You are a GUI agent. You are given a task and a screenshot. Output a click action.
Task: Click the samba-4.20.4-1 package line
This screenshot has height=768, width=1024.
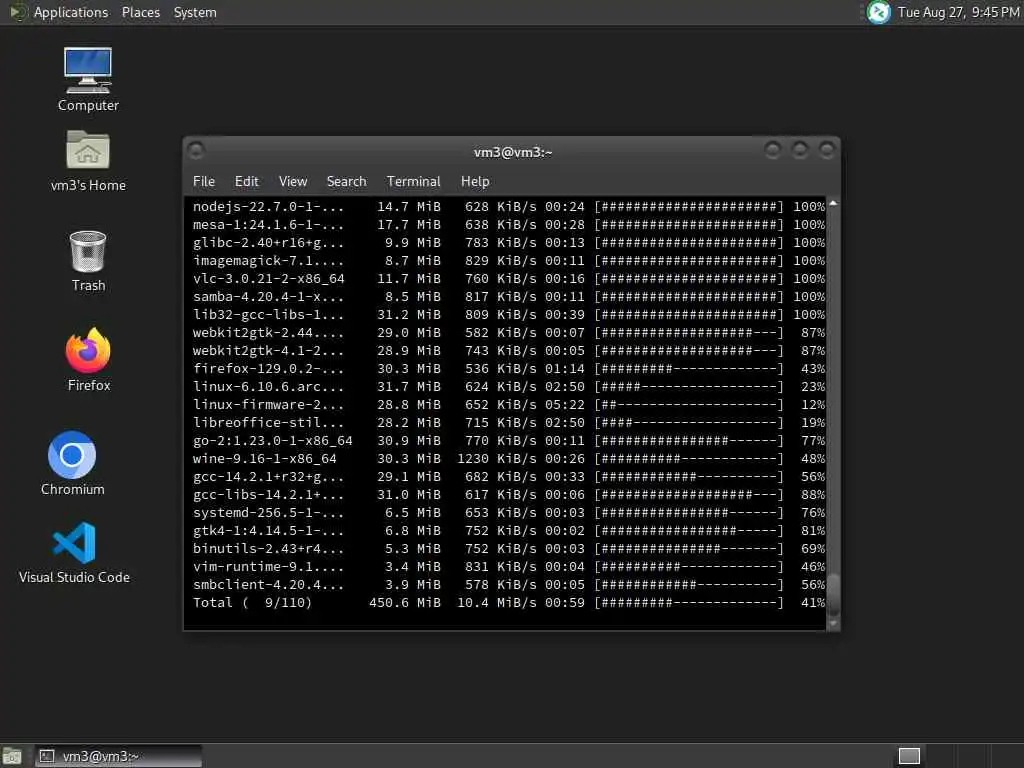click(x=509, y=296)
